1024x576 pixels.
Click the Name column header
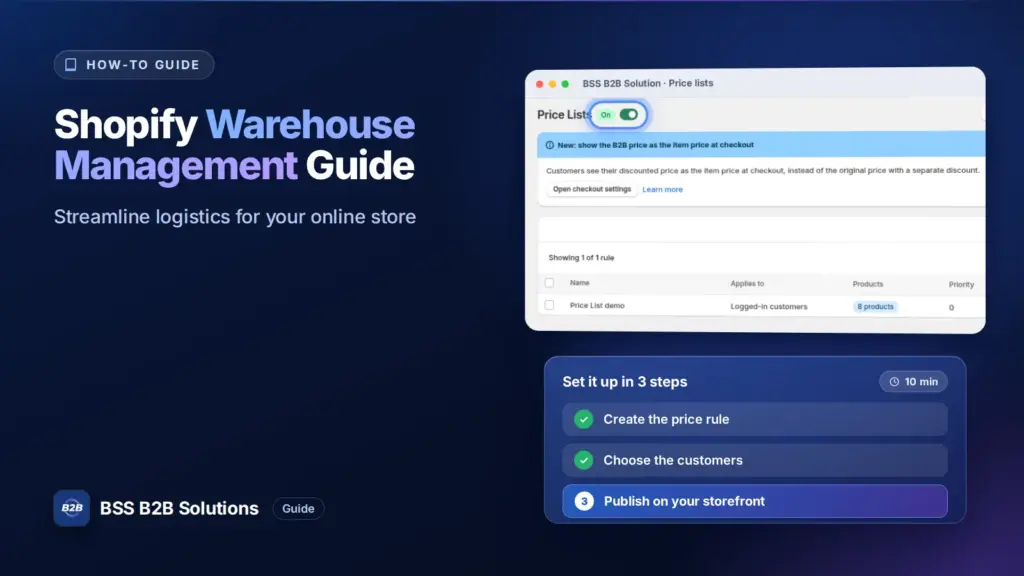(579, 283)
